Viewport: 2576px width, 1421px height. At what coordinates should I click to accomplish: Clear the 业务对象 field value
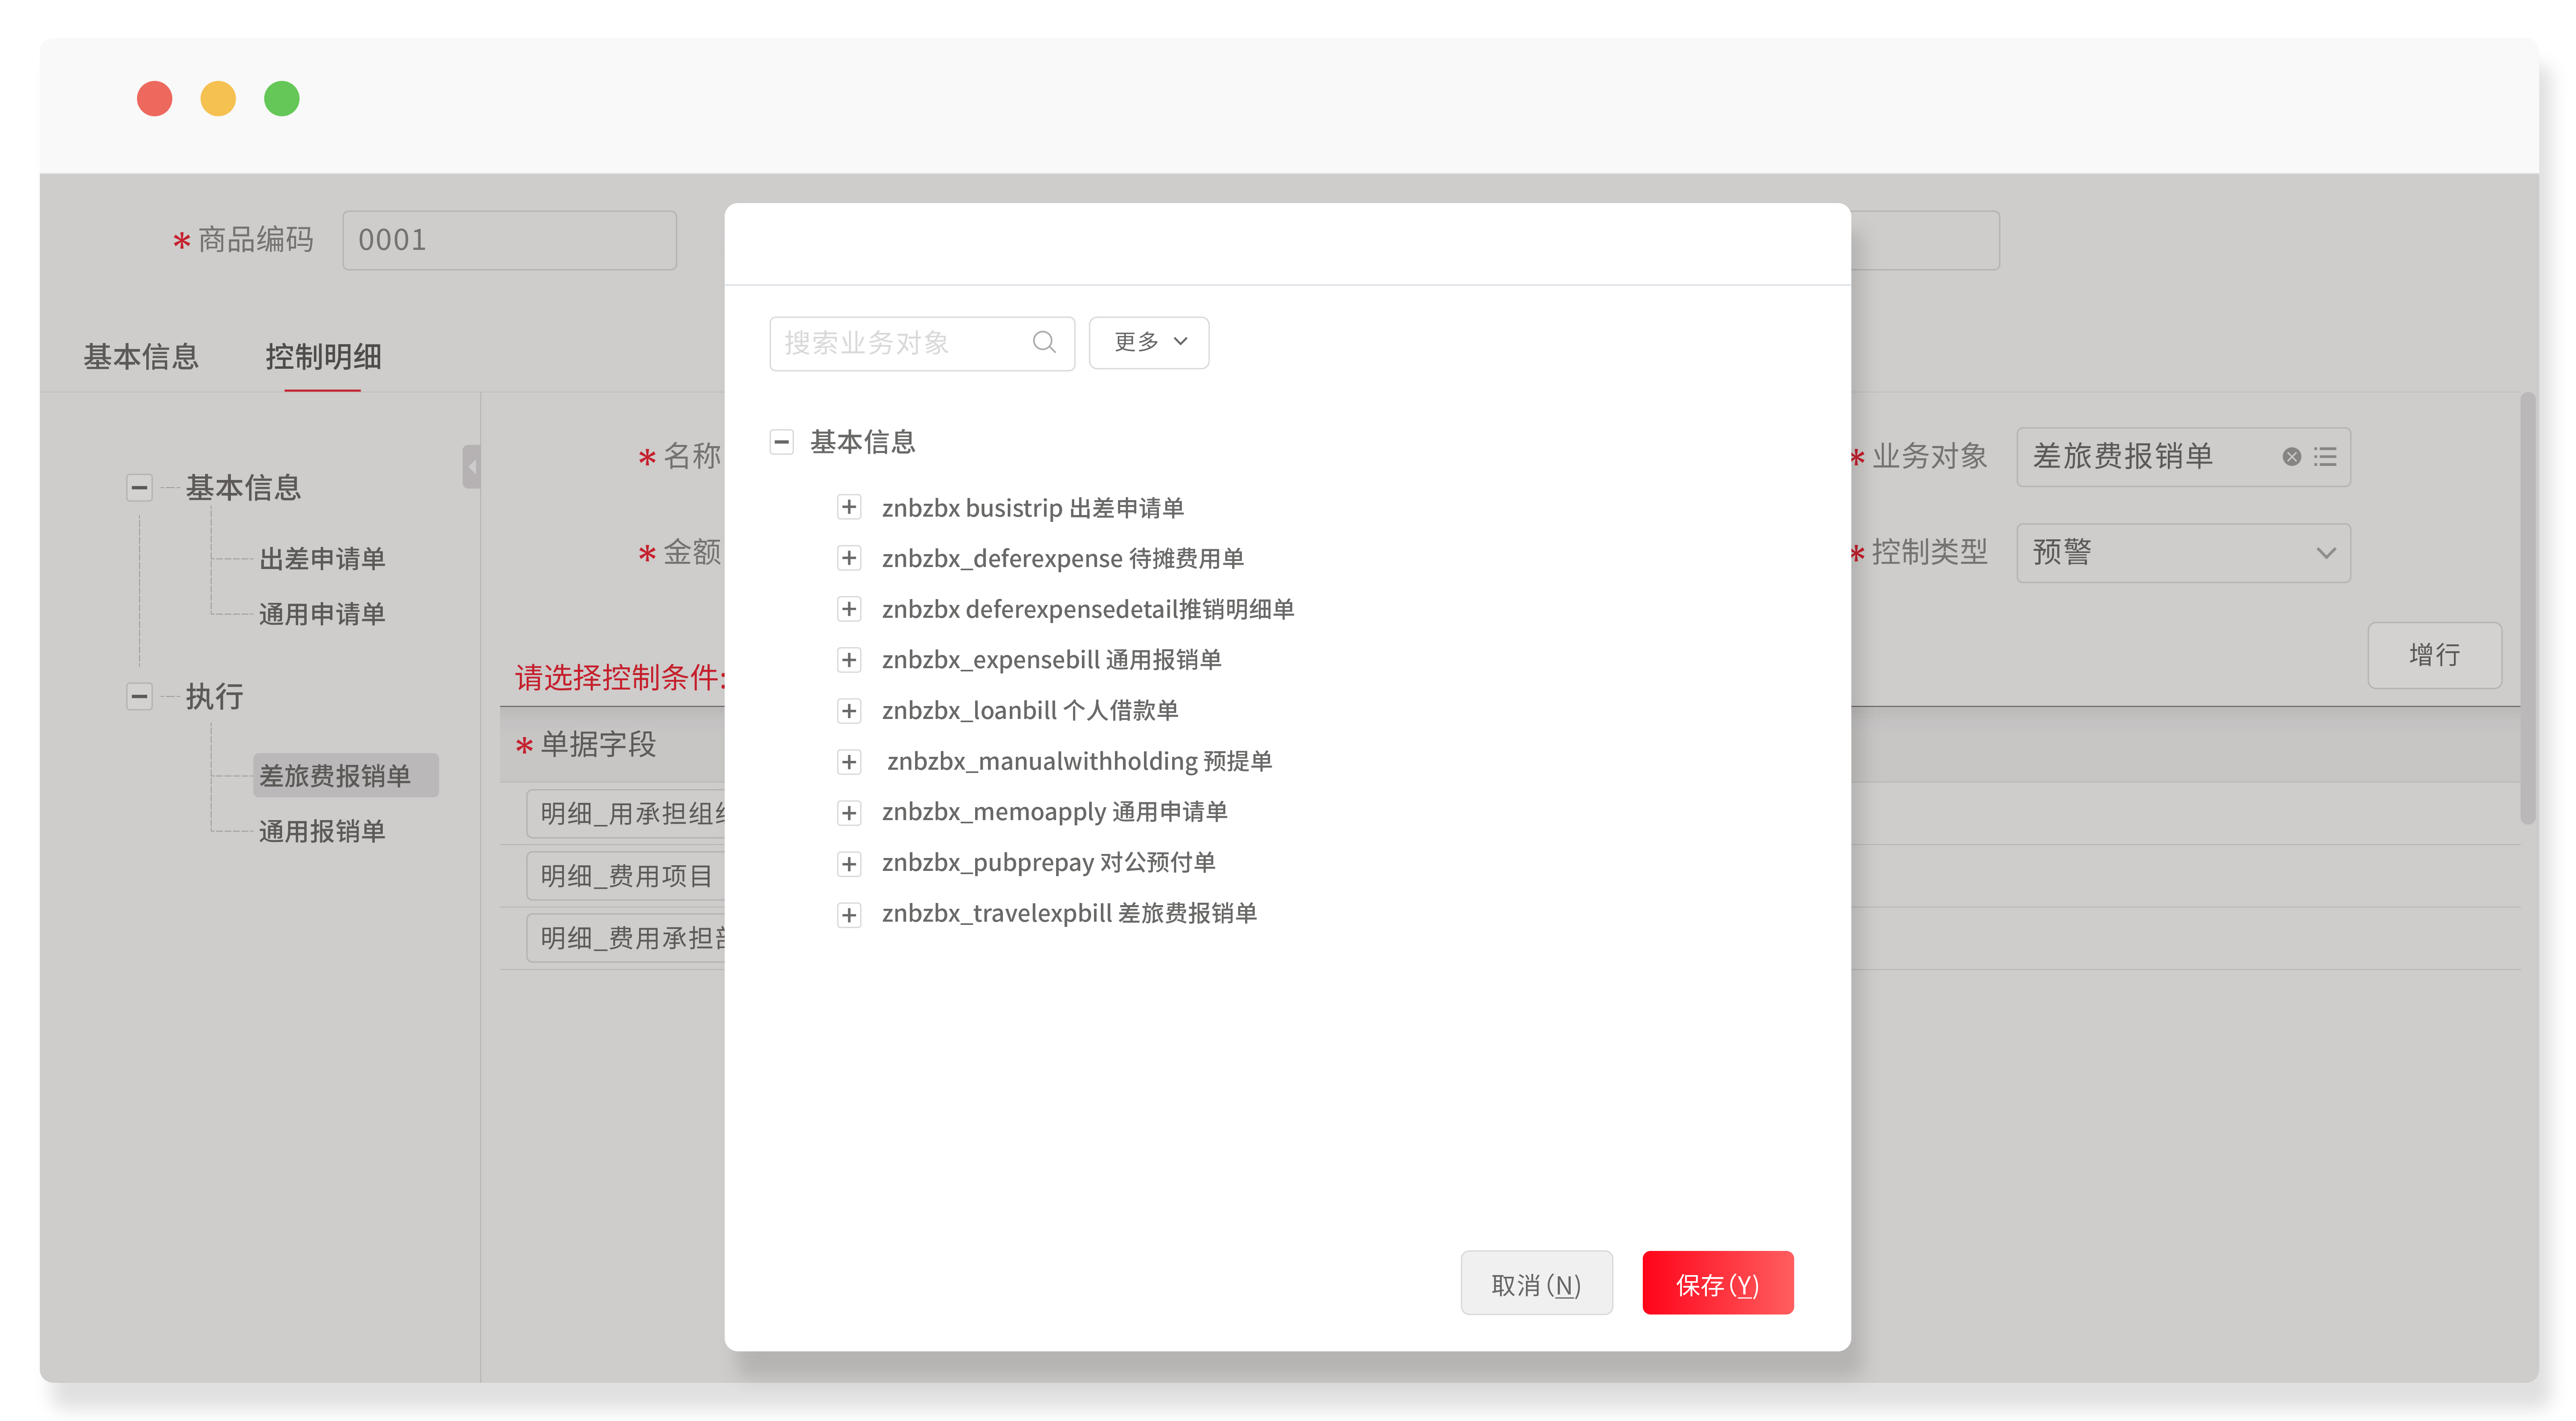click(x=2291, y=457)
